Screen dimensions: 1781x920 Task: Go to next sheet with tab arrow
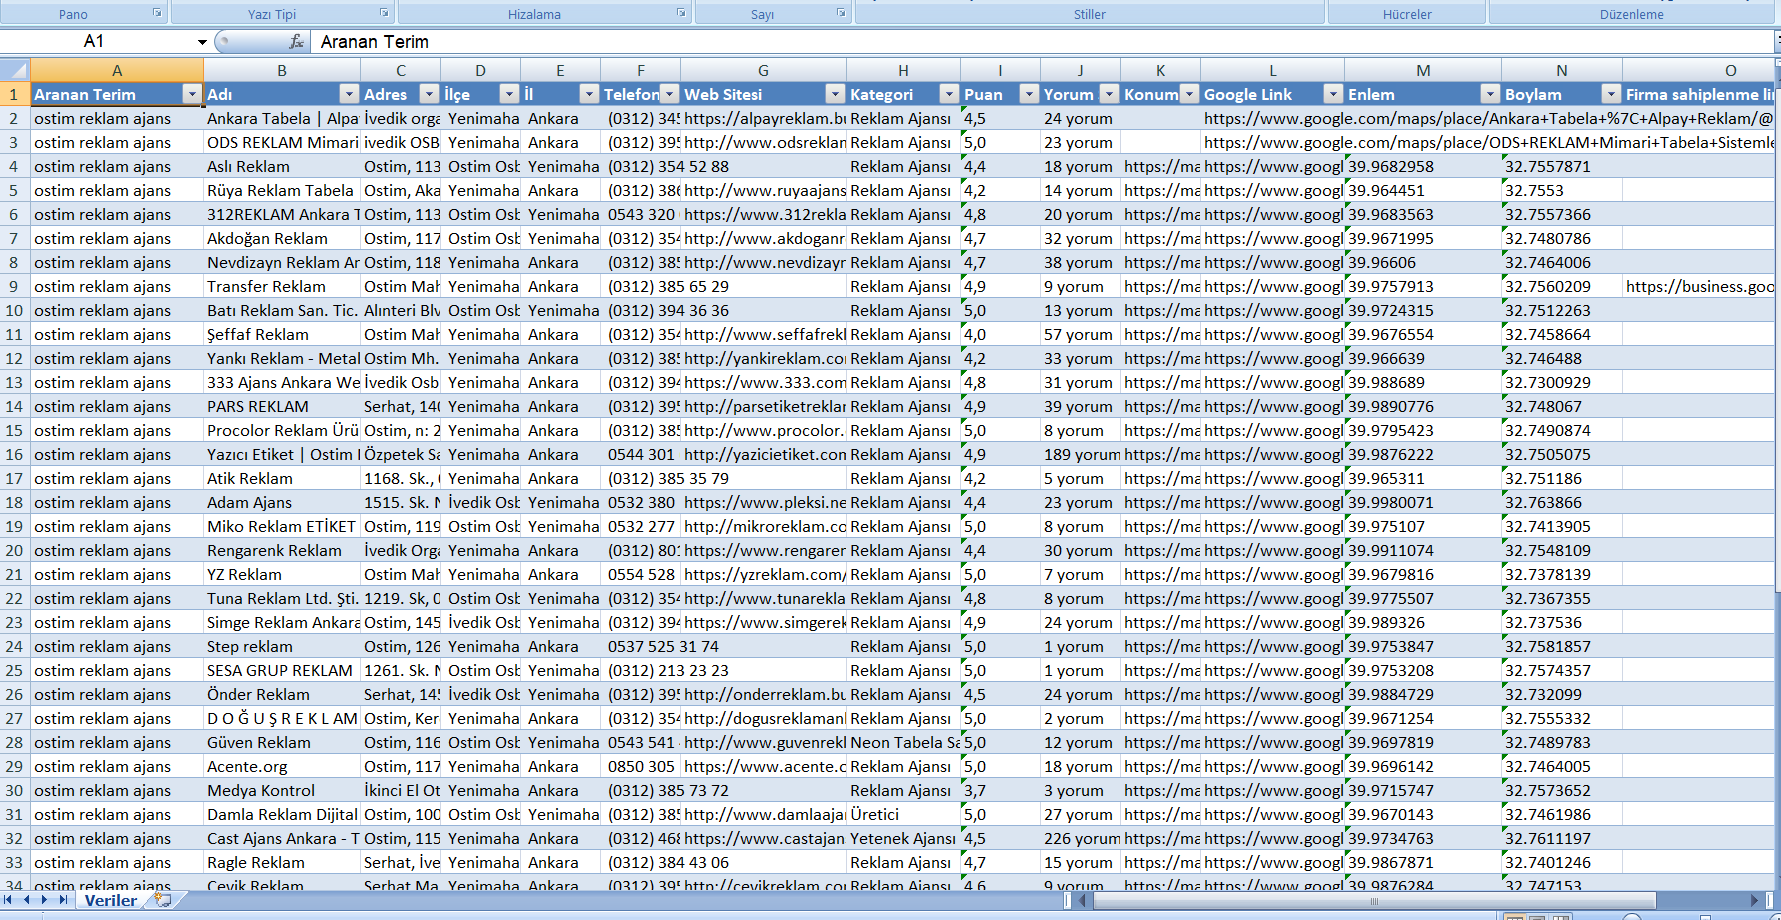pyautogui.click(x=45, y=900)
